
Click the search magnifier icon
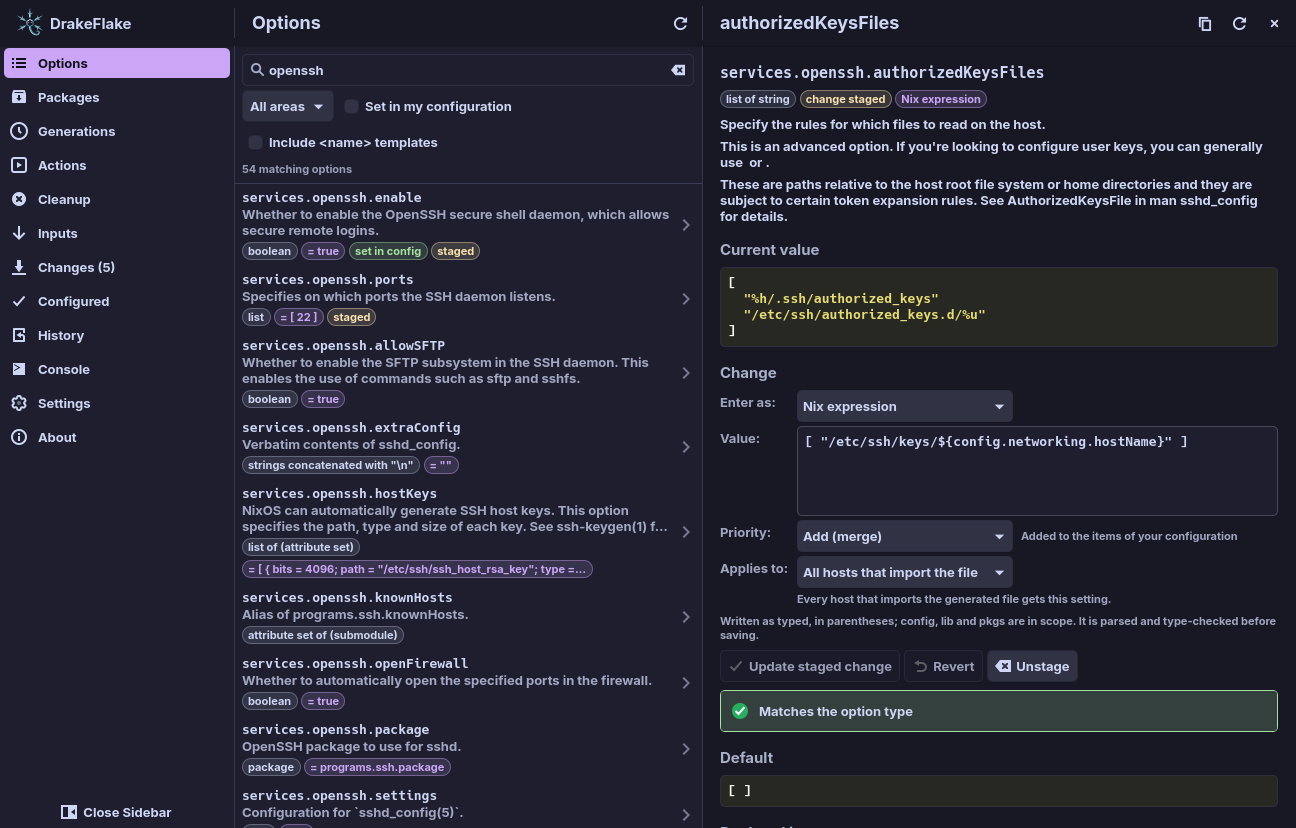point(257,70)
